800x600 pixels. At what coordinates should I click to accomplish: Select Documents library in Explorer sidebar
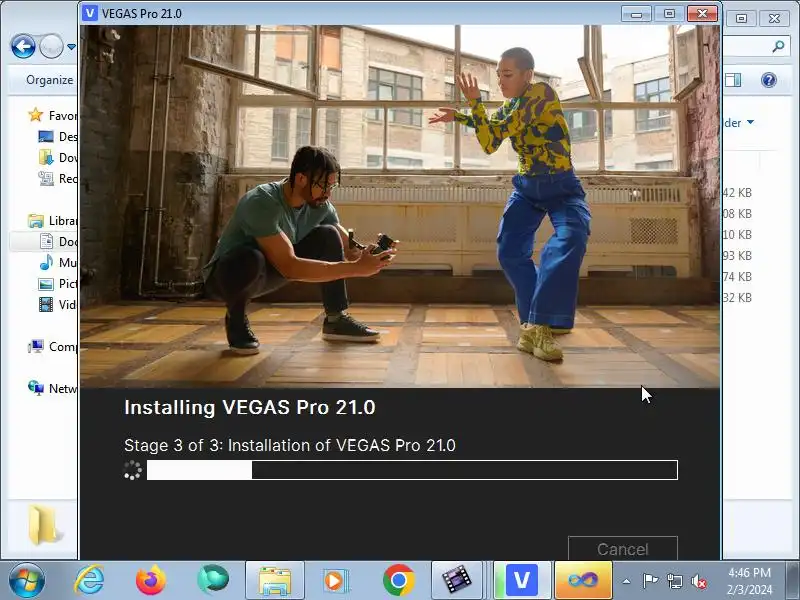(x=58, y=241)
